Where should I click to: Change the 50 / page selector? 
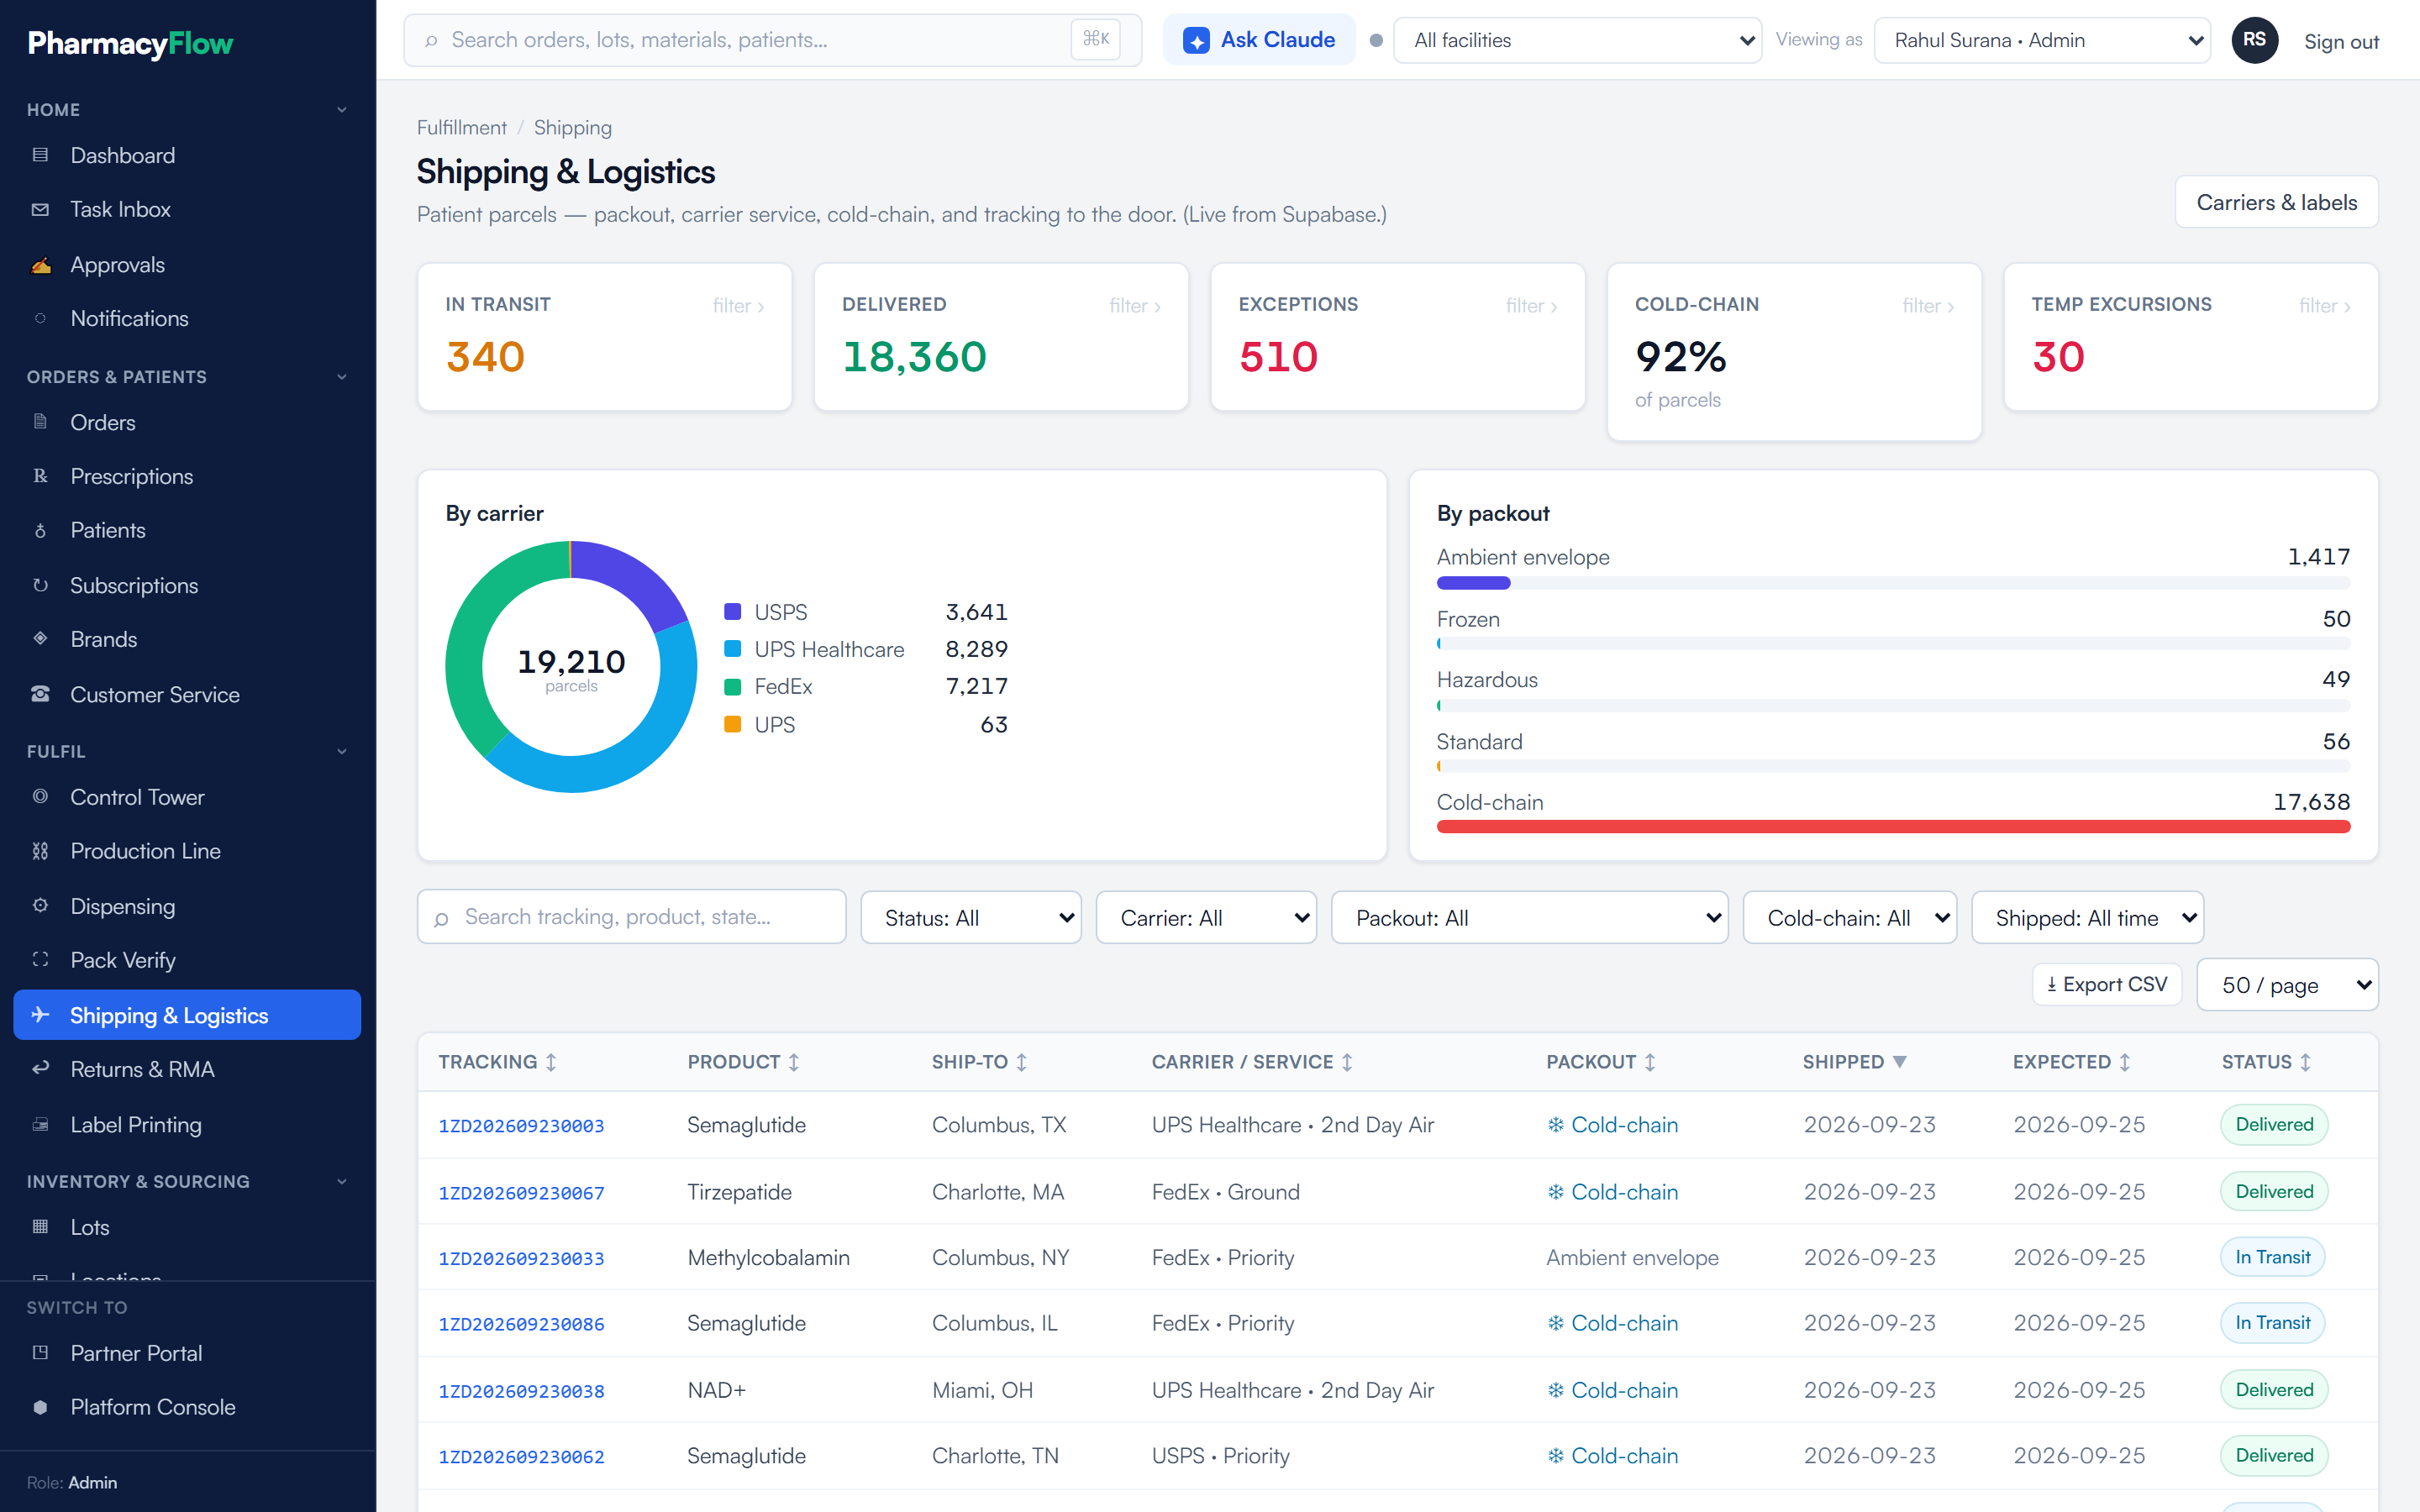pyautogui.click(x=2287, y=985)
